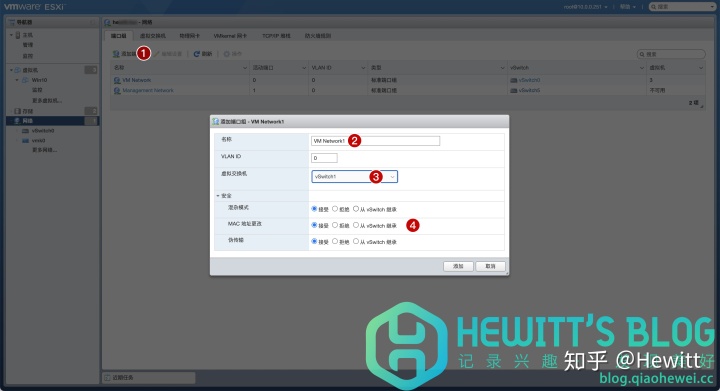Click the Add port group dialog title icon

[x=215, y=122]
